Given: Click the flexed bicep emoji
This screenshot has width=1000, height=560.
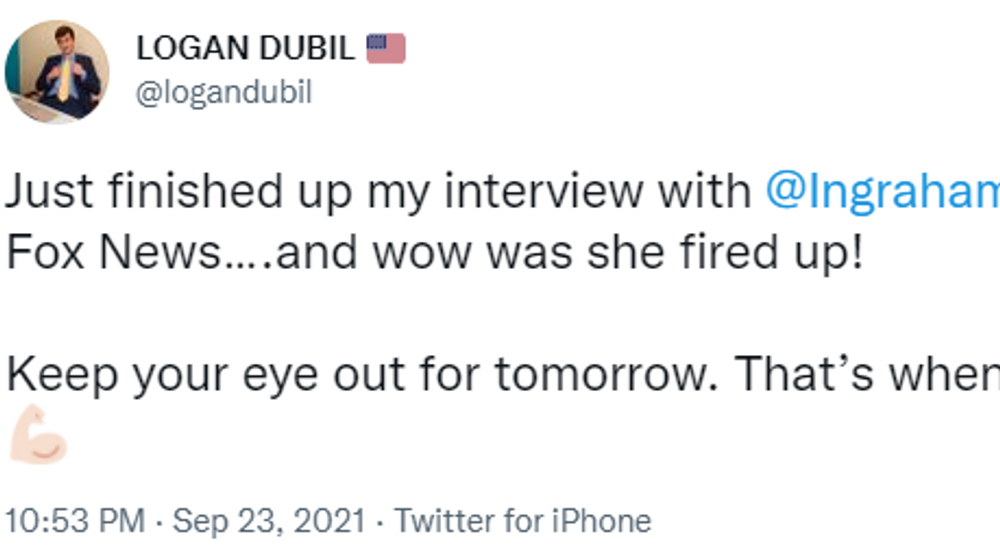Looking at the screenshot, I should pos(37,436).
